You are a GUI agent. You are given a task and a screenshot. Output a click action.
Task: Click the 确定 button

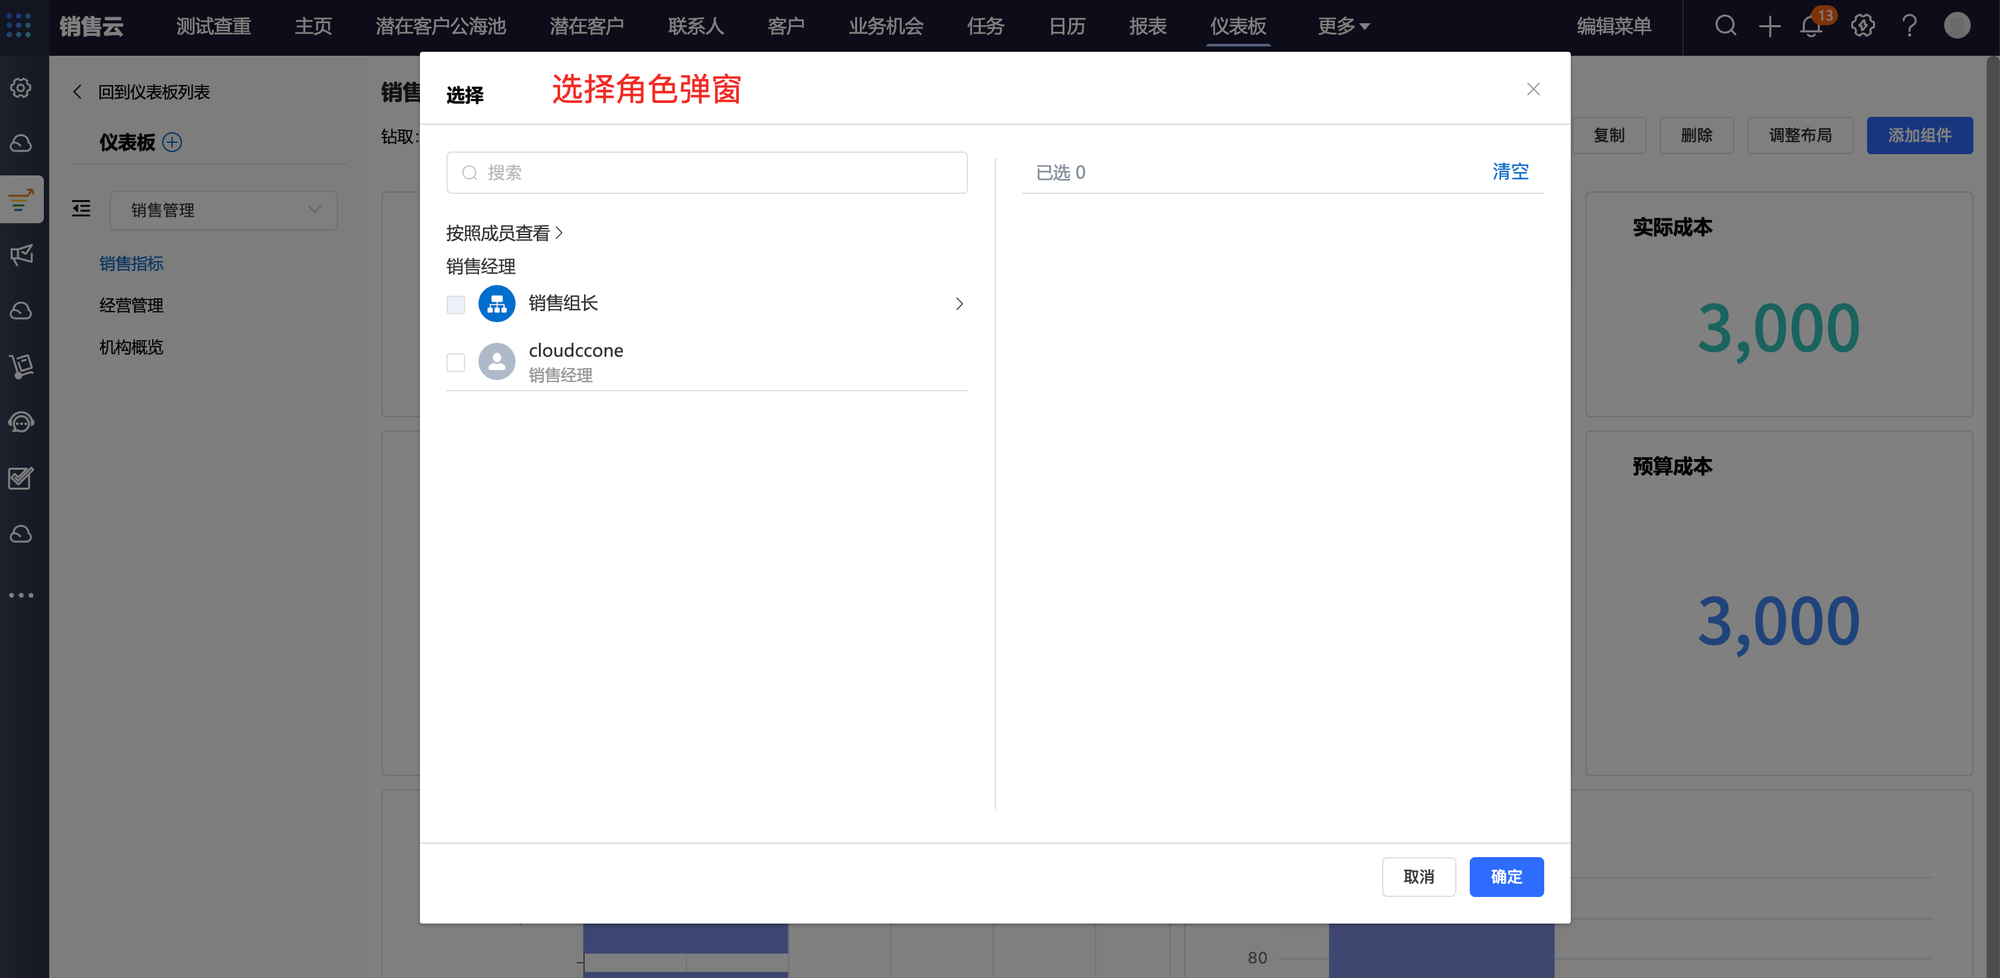1505,877
